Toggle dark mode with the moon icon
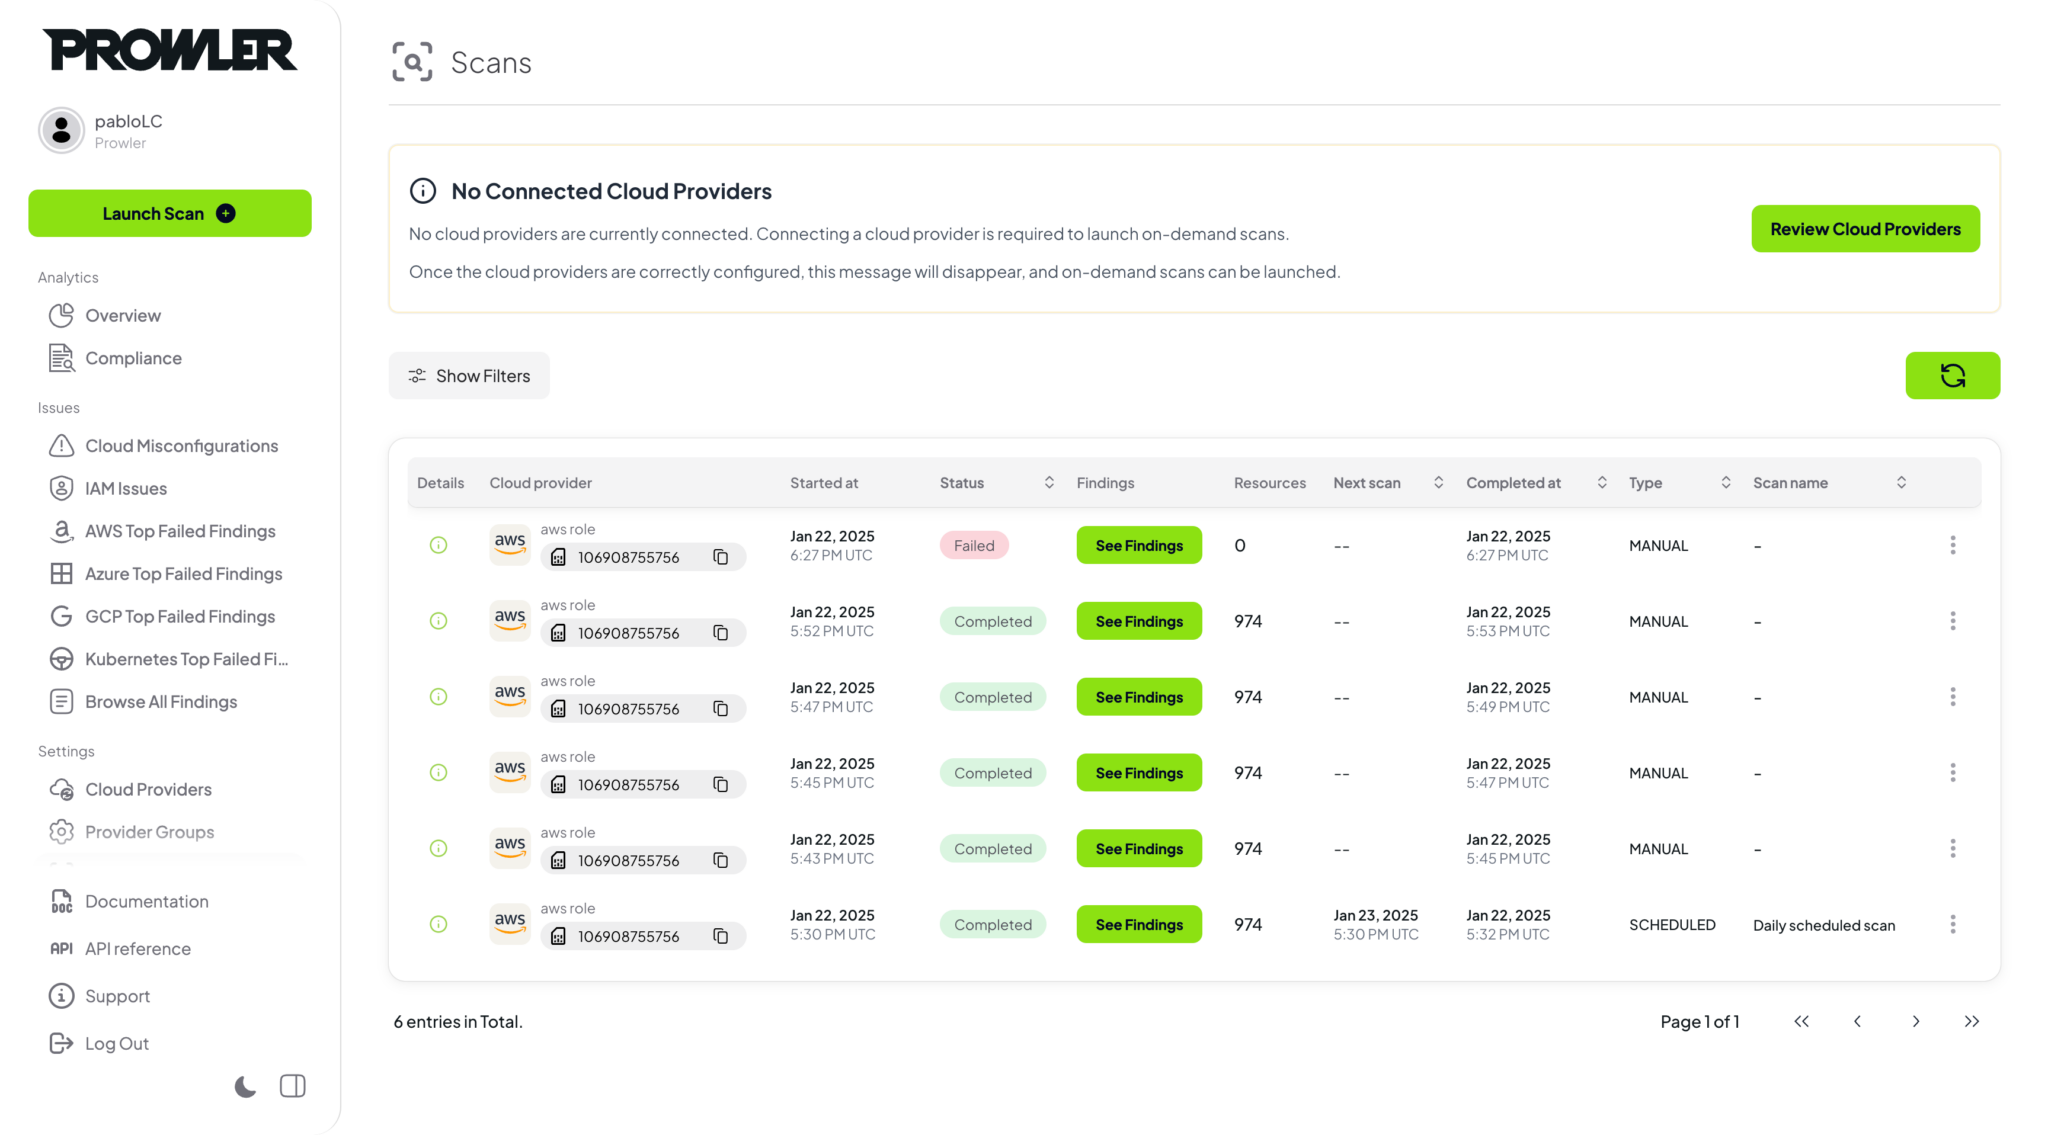 coord(245,1086)
